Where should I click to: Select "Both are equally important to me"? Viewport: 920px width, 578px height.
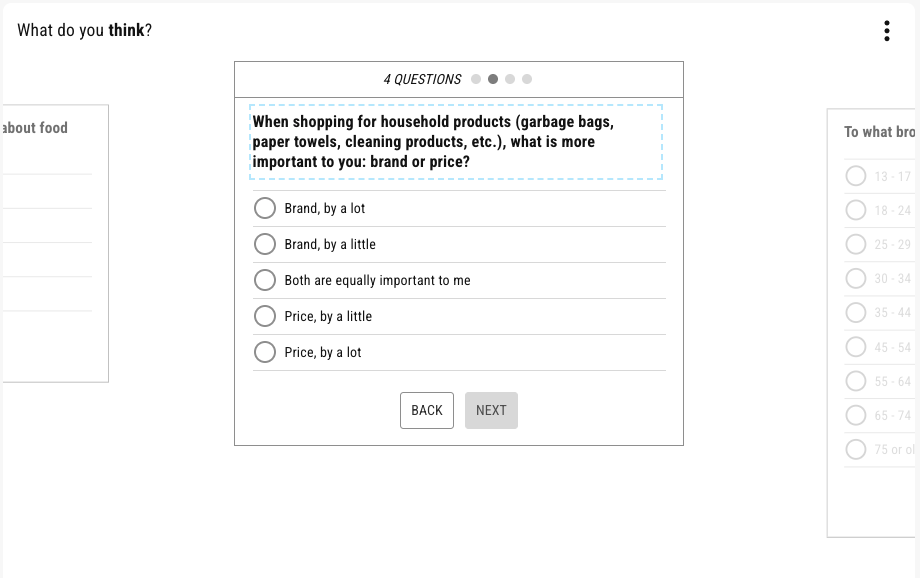265,280
